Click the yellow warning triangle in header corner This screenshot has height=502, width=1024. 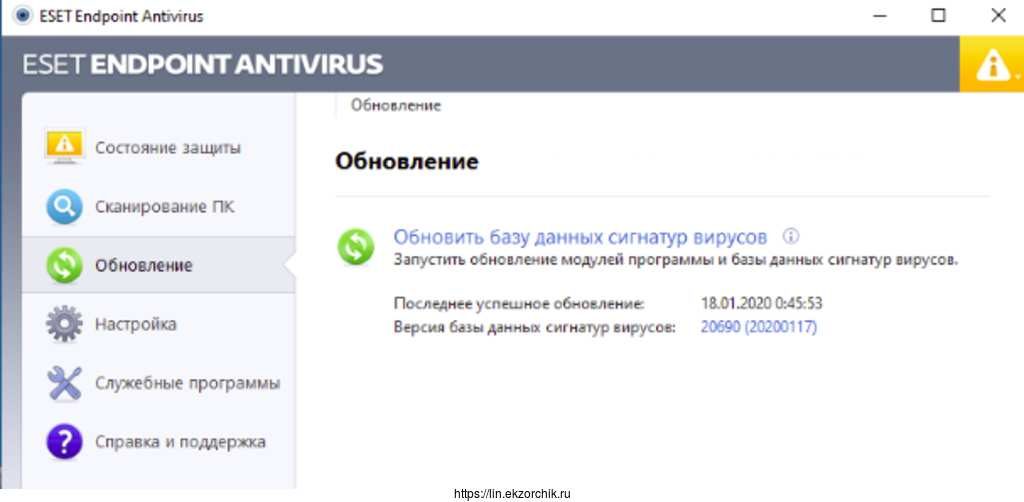click(x=991, y=65)
